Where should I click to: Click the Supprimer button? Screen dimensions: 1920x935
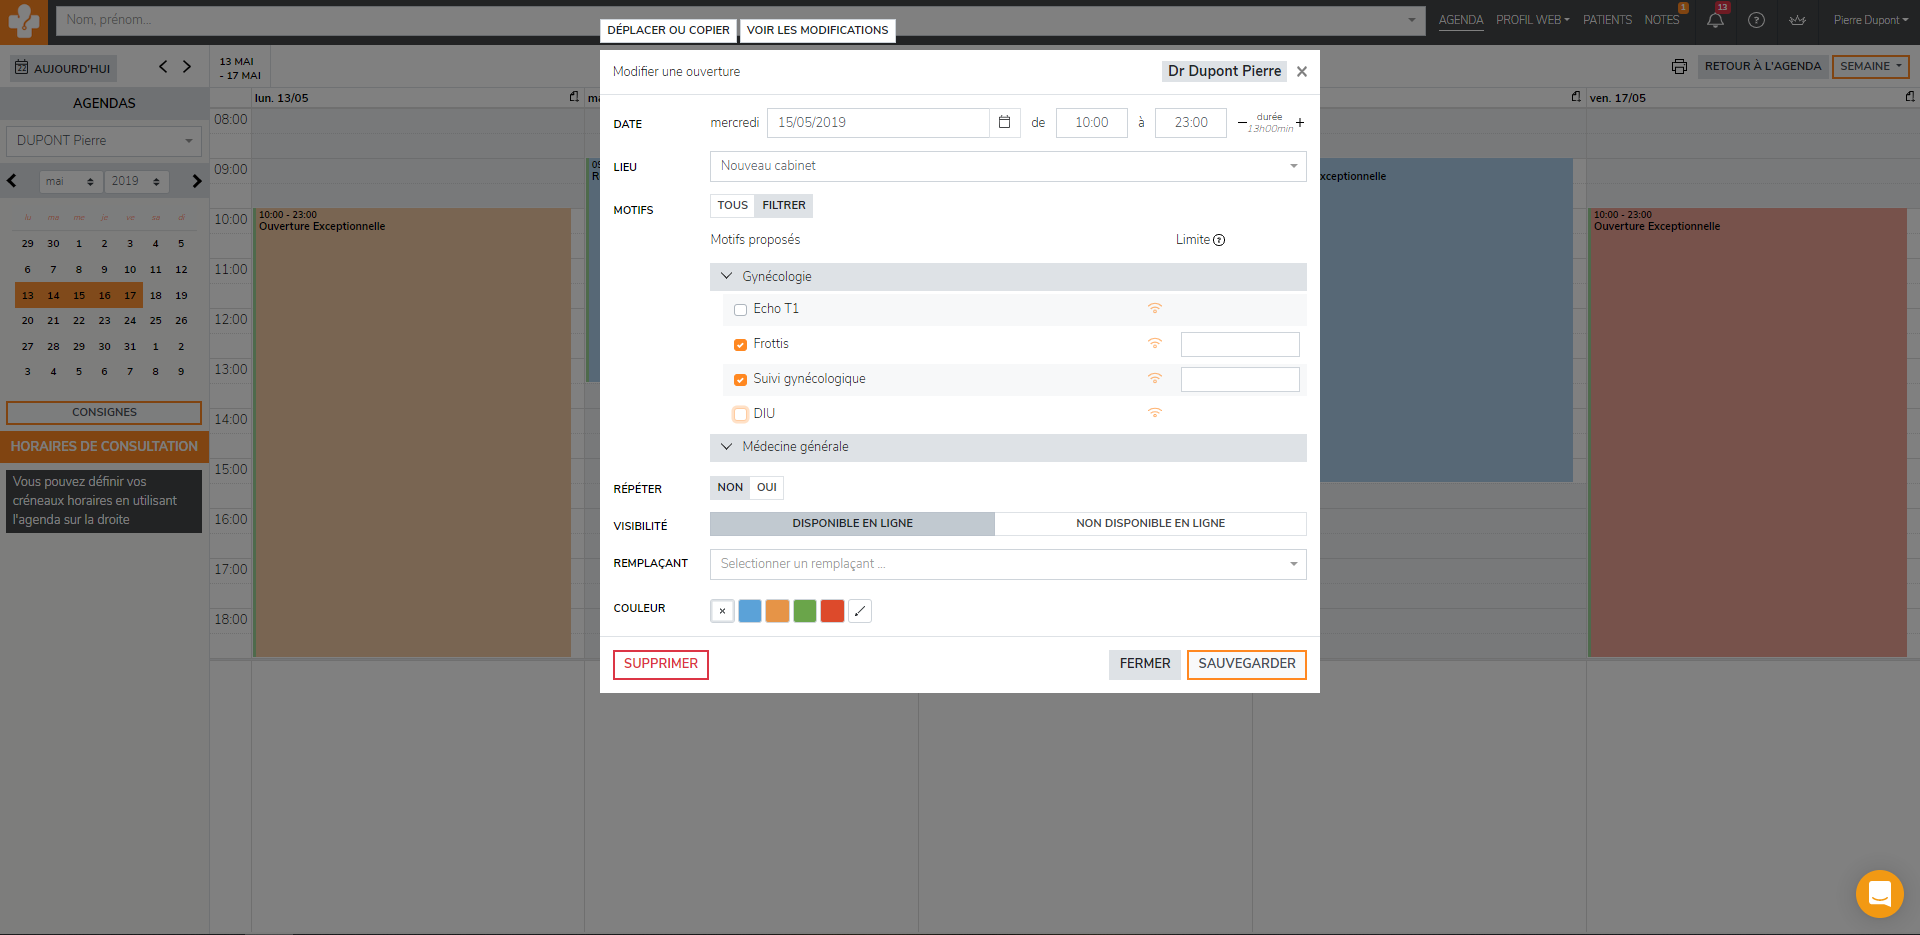tap(660, 664)
